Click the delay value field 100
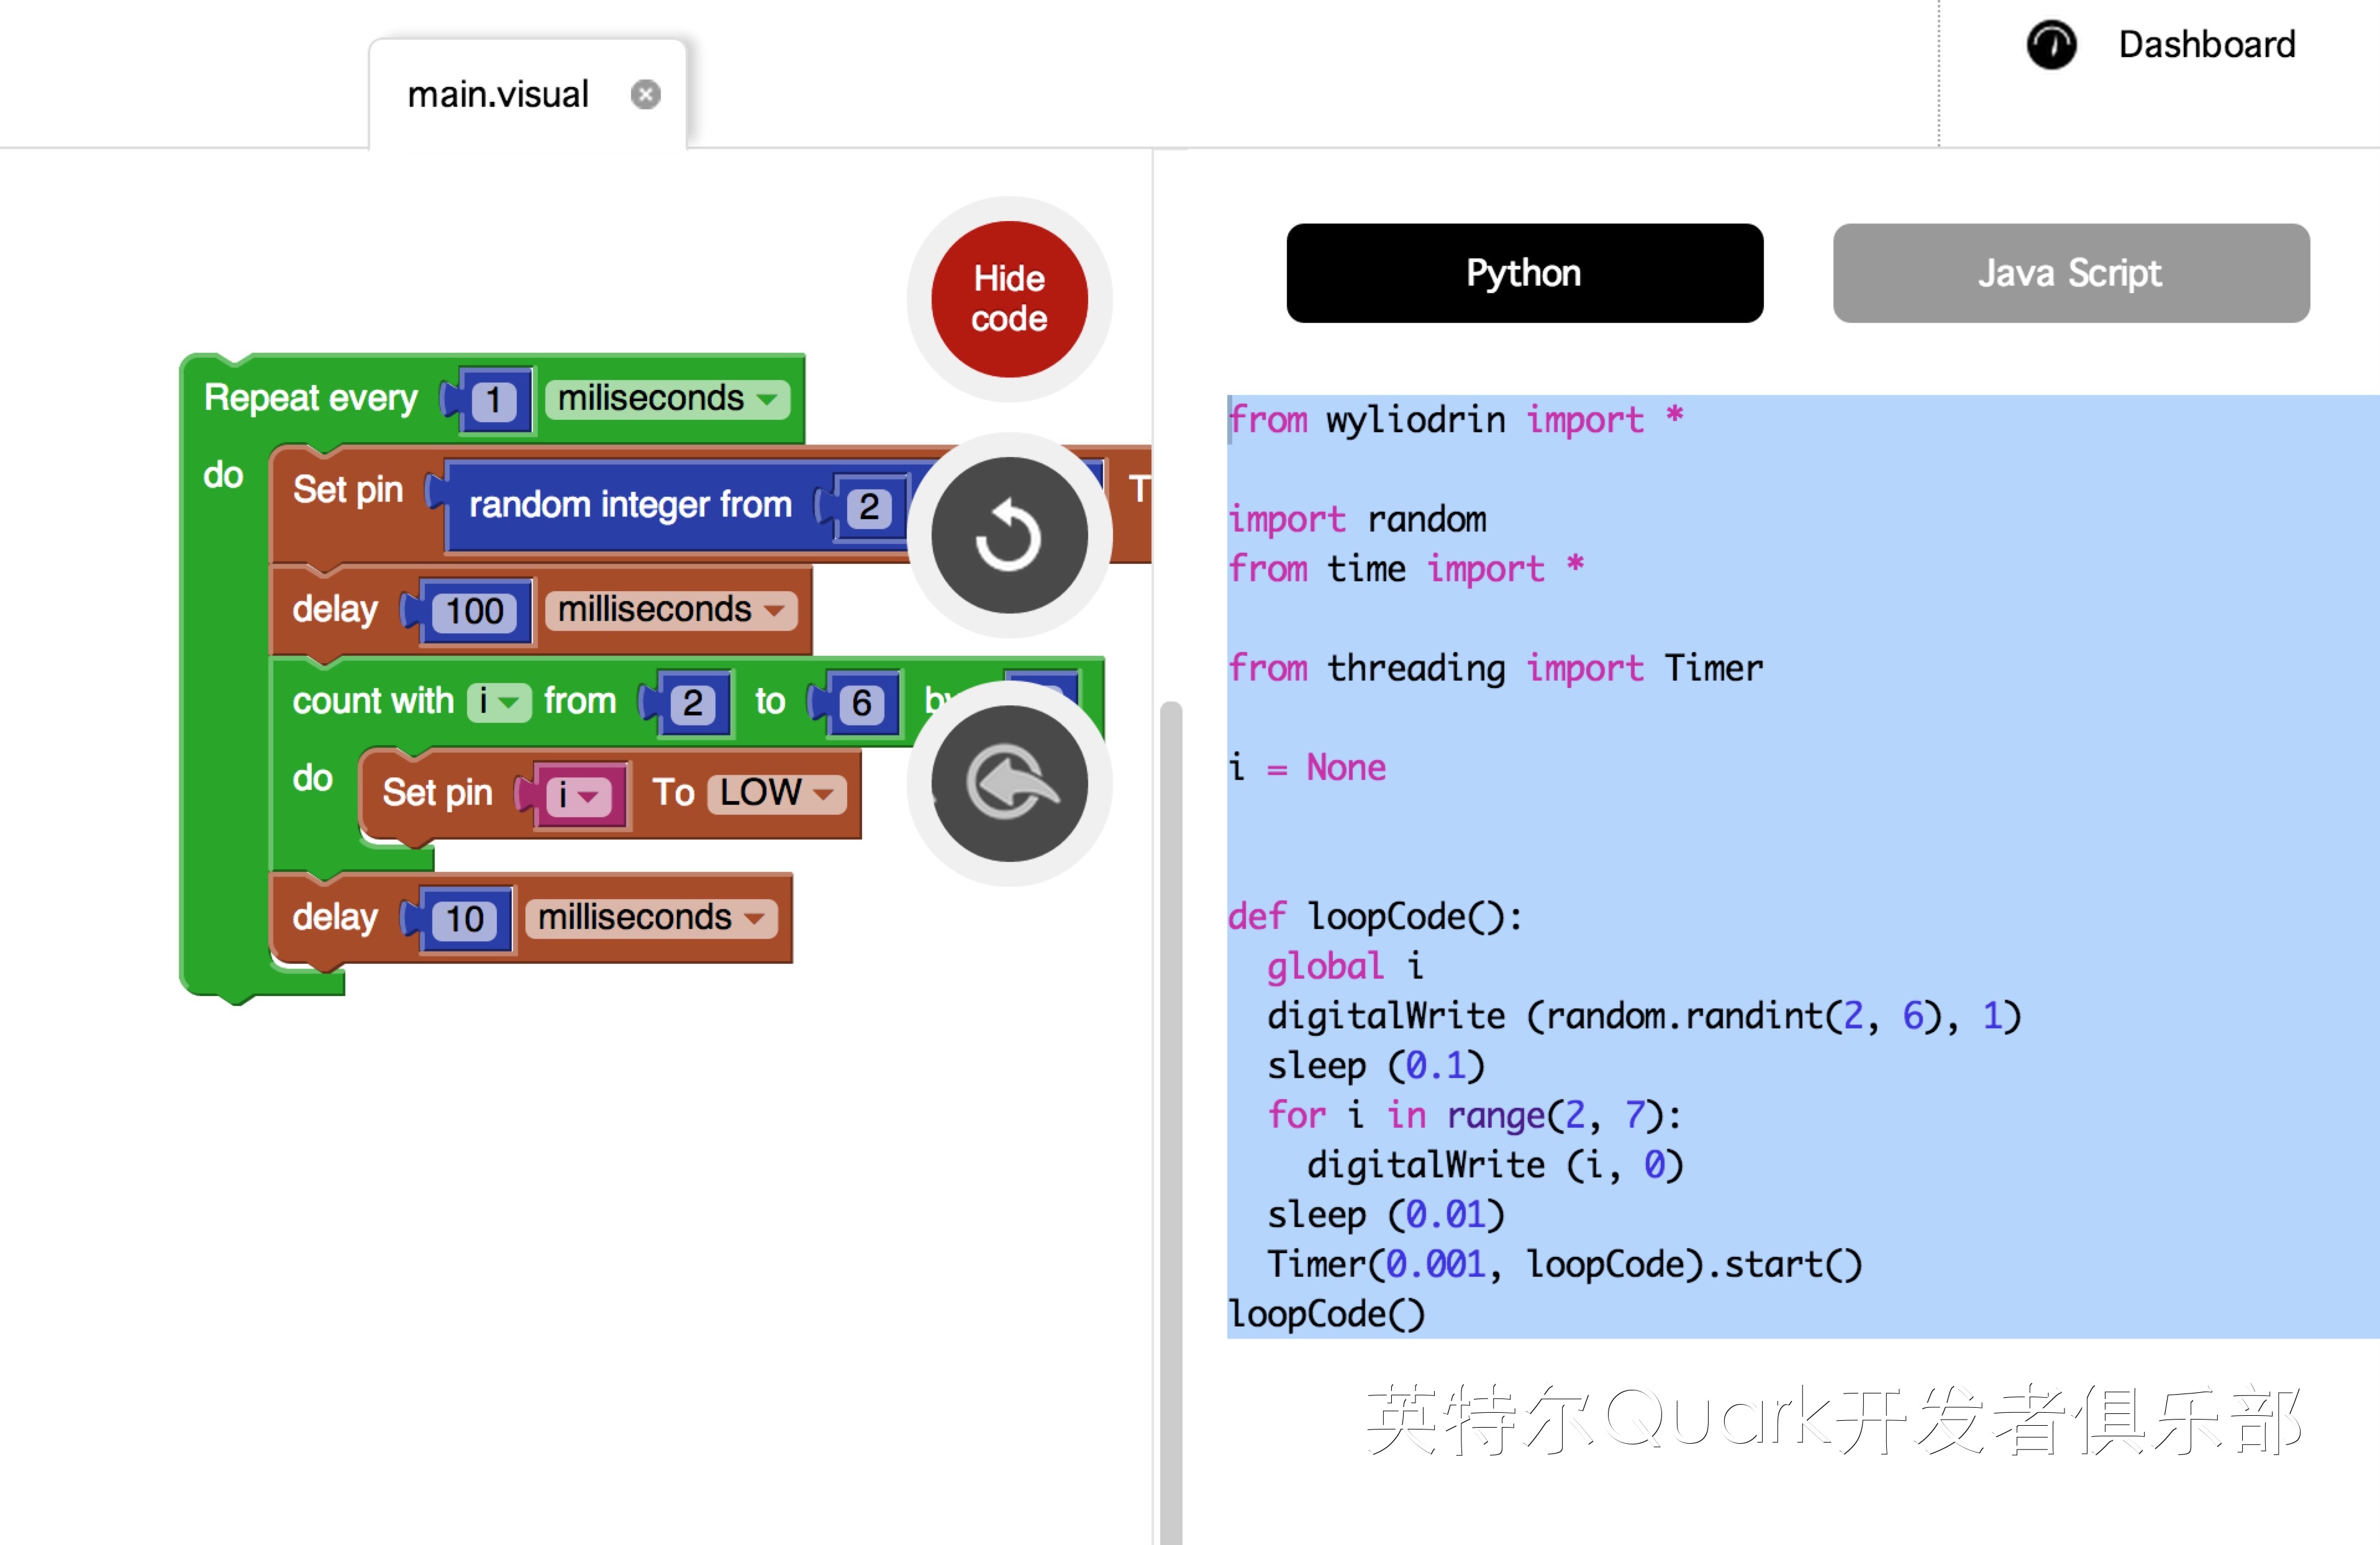The height and width of the screenshot is (1545, 2380). point(474,612)
